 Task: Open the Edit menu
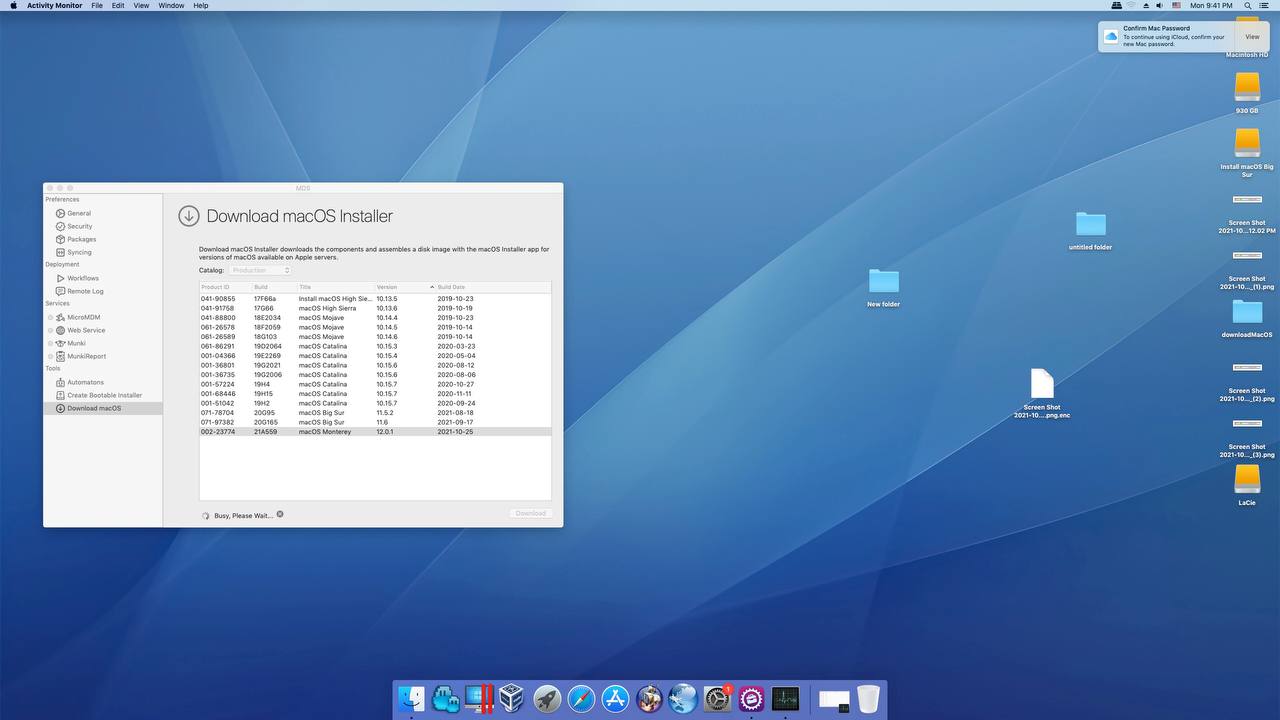coord(118,5)
